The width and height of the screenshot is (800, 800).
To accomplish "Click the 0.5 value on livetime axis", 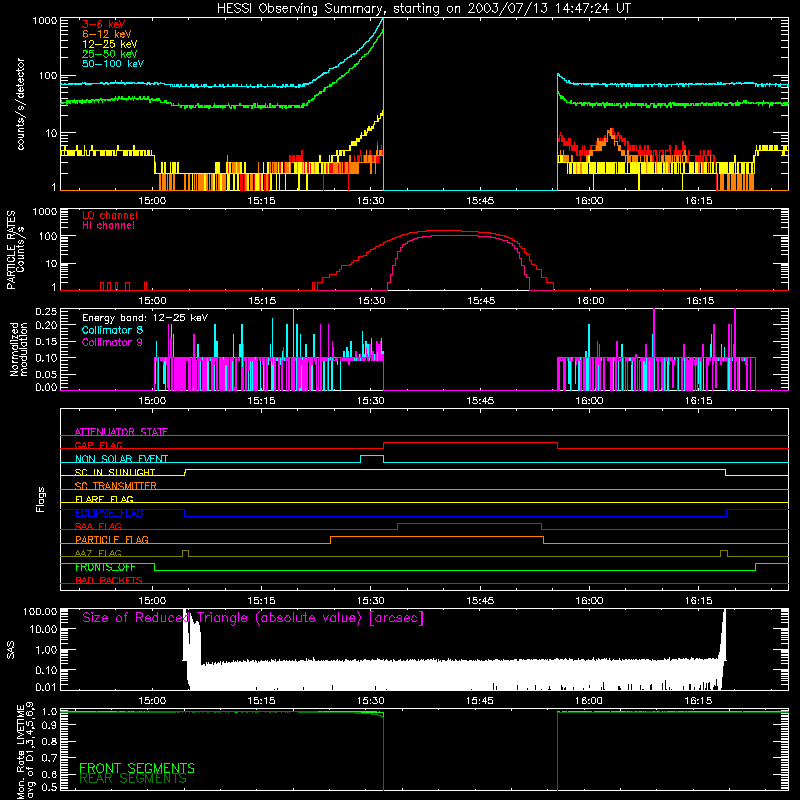I will point(49,787).
